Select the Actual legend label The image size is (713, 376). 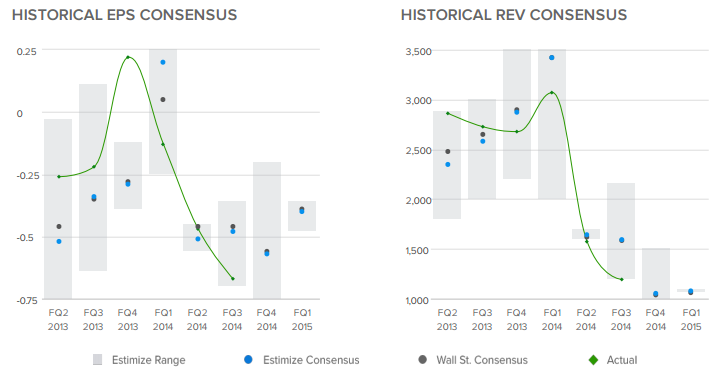coord(622,360)
